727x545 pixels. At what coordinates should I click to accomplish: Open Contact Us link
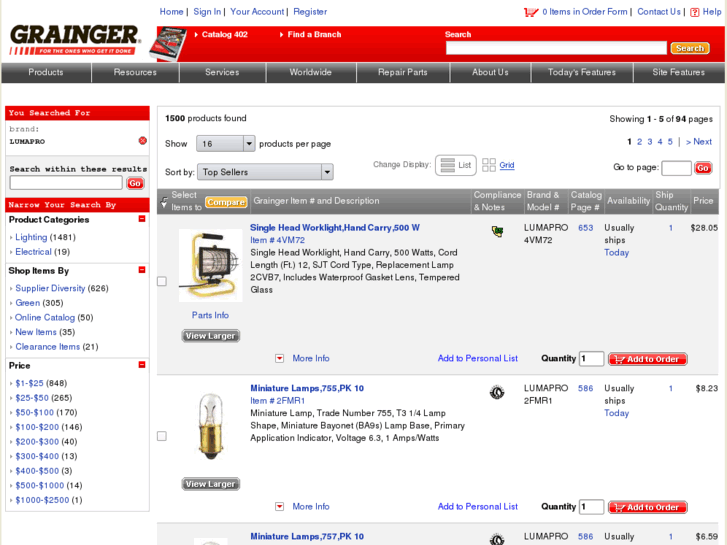pyautogui.click(x=659, y=12)
